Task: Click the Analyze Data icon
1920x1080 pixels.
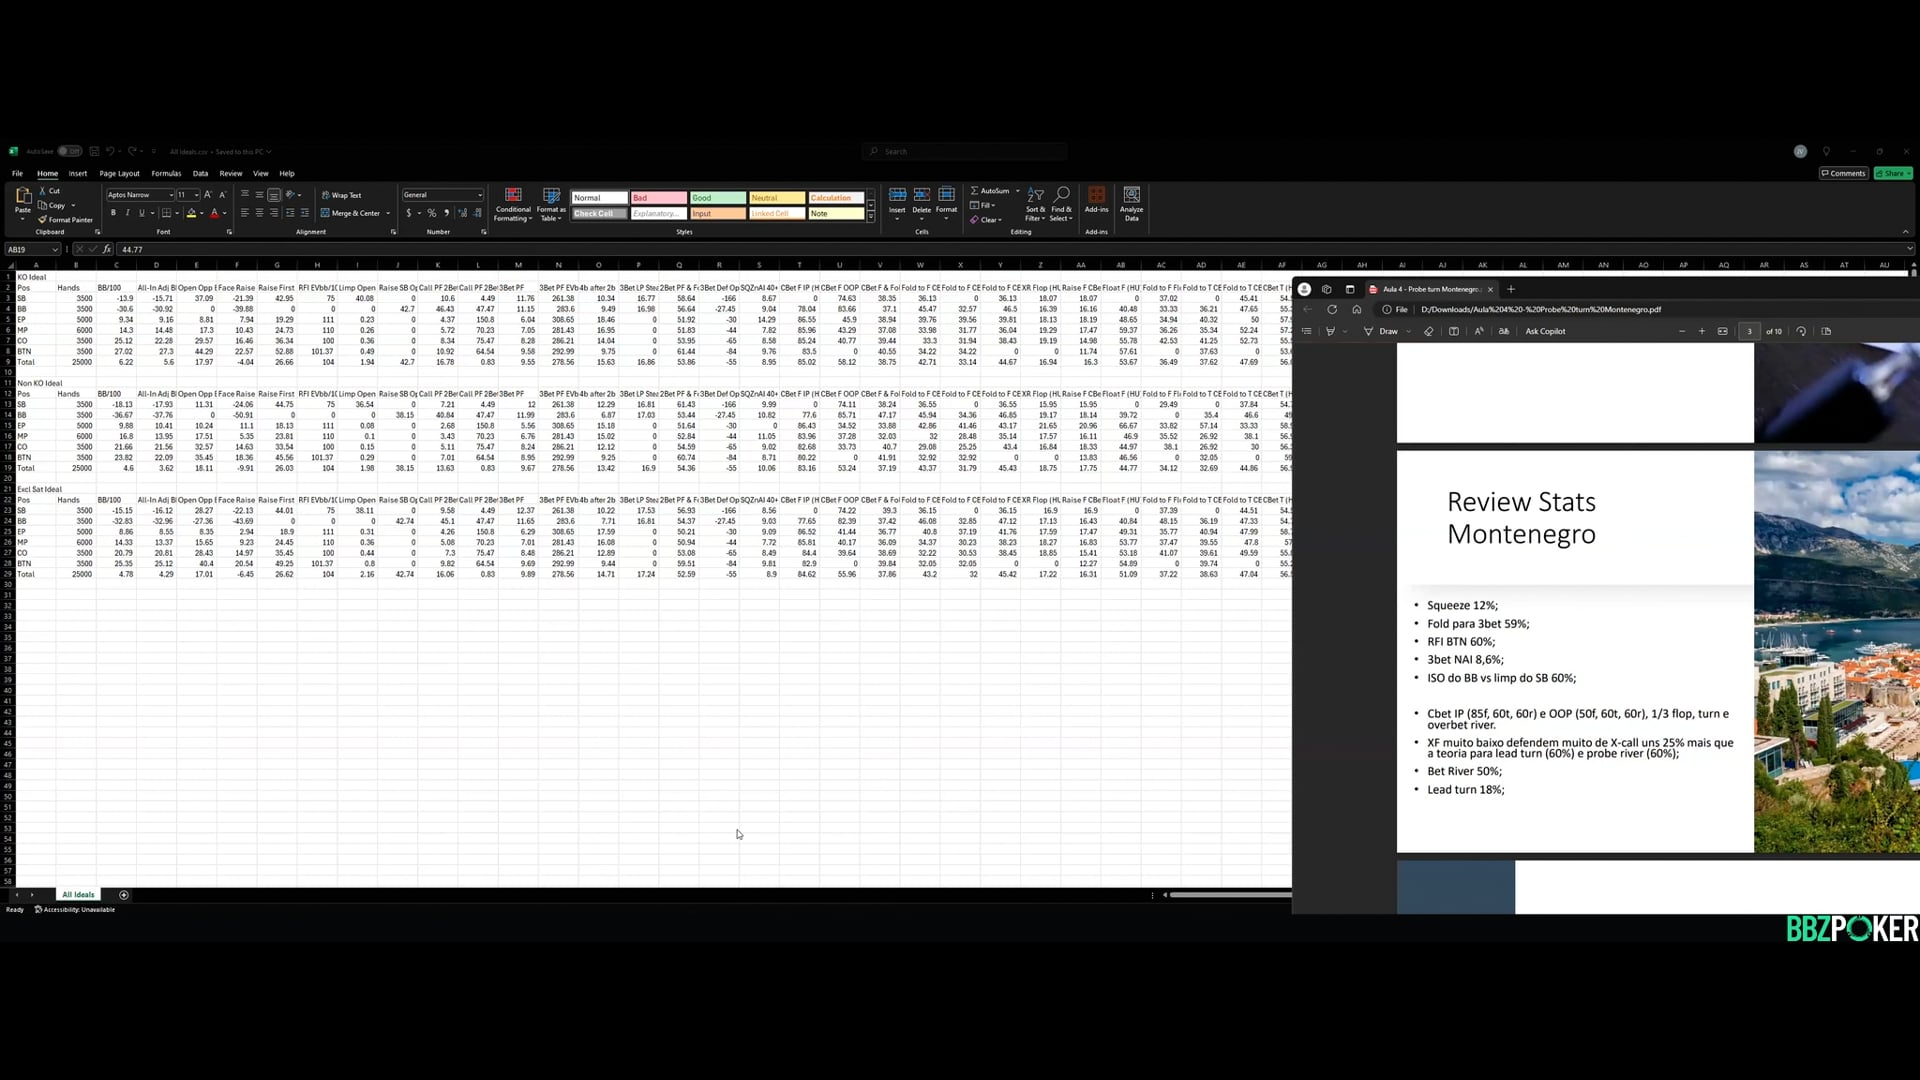Action: 1131,195
